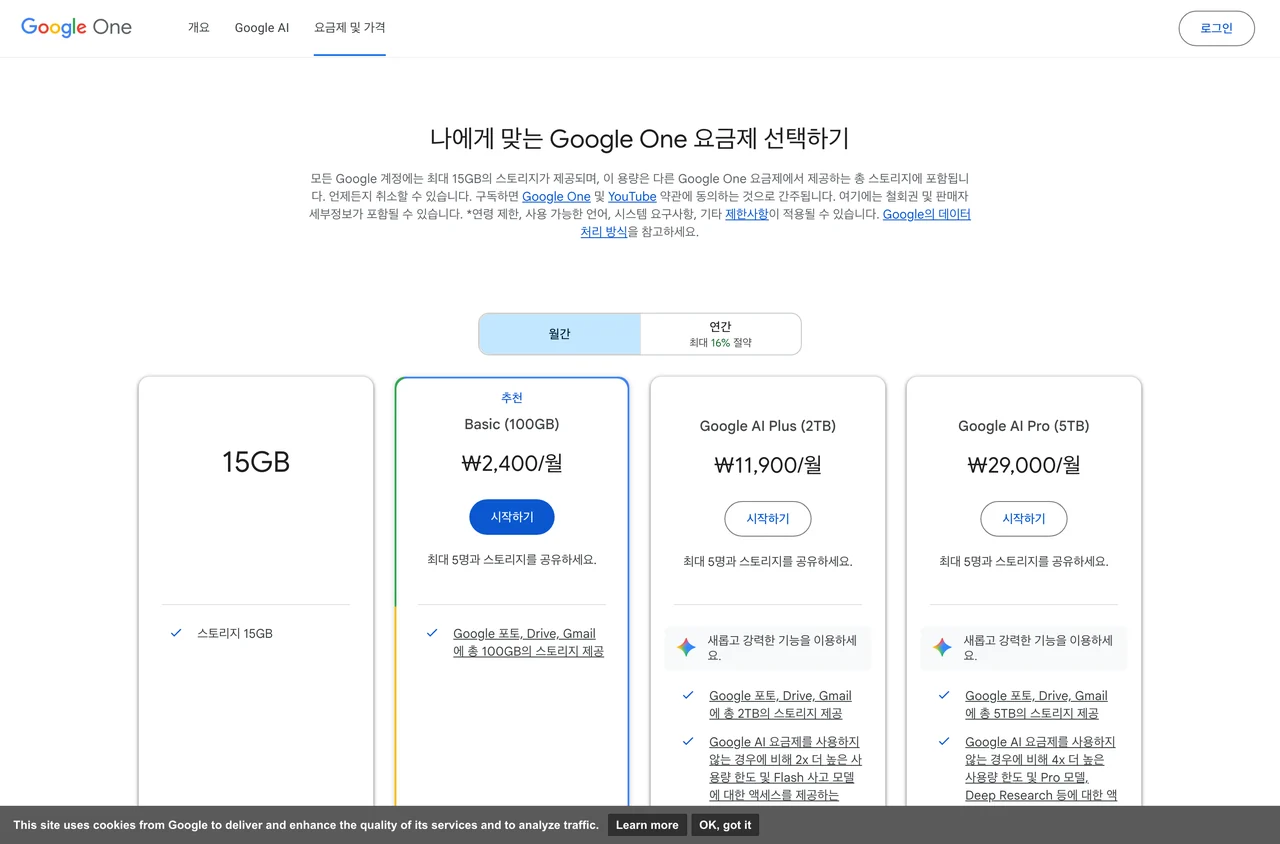Click AI Plus 새롭고 강력한 기능 banner text

click(783, 647)
